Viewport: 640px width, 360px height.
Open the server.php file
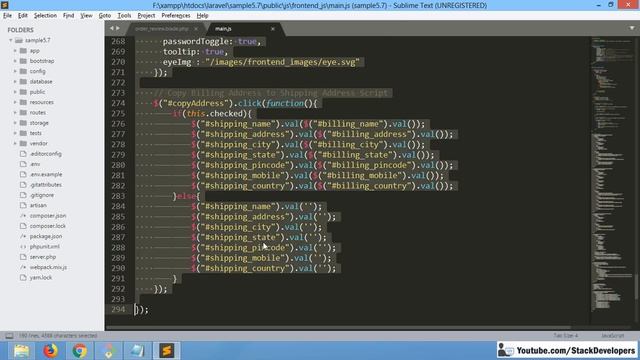tap(42, 257)
